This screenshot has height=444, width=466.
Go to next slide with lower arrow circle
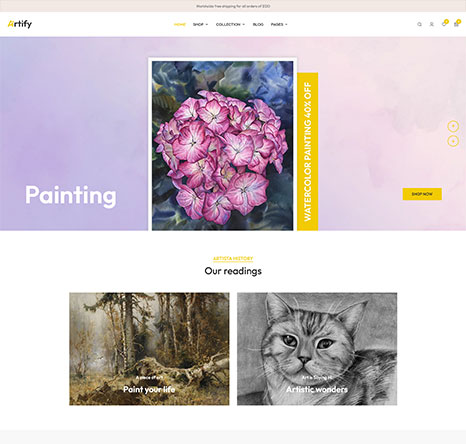pos(453,141)
